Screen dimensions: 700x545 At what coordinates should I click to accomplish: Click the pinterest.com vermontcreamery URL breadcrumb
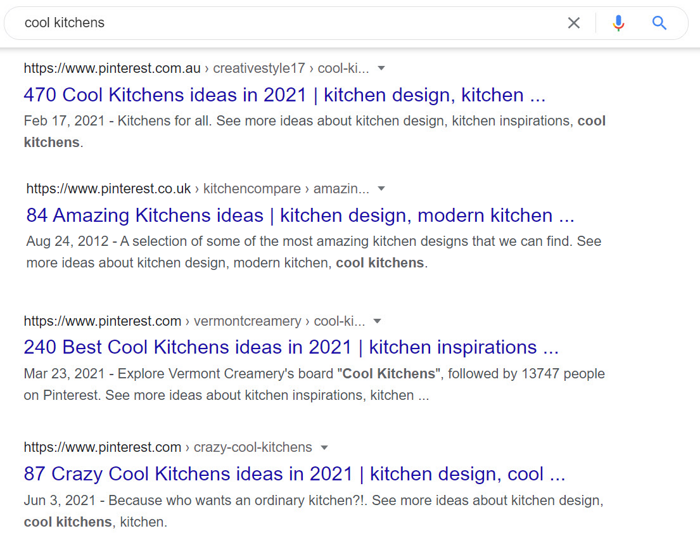194,321
